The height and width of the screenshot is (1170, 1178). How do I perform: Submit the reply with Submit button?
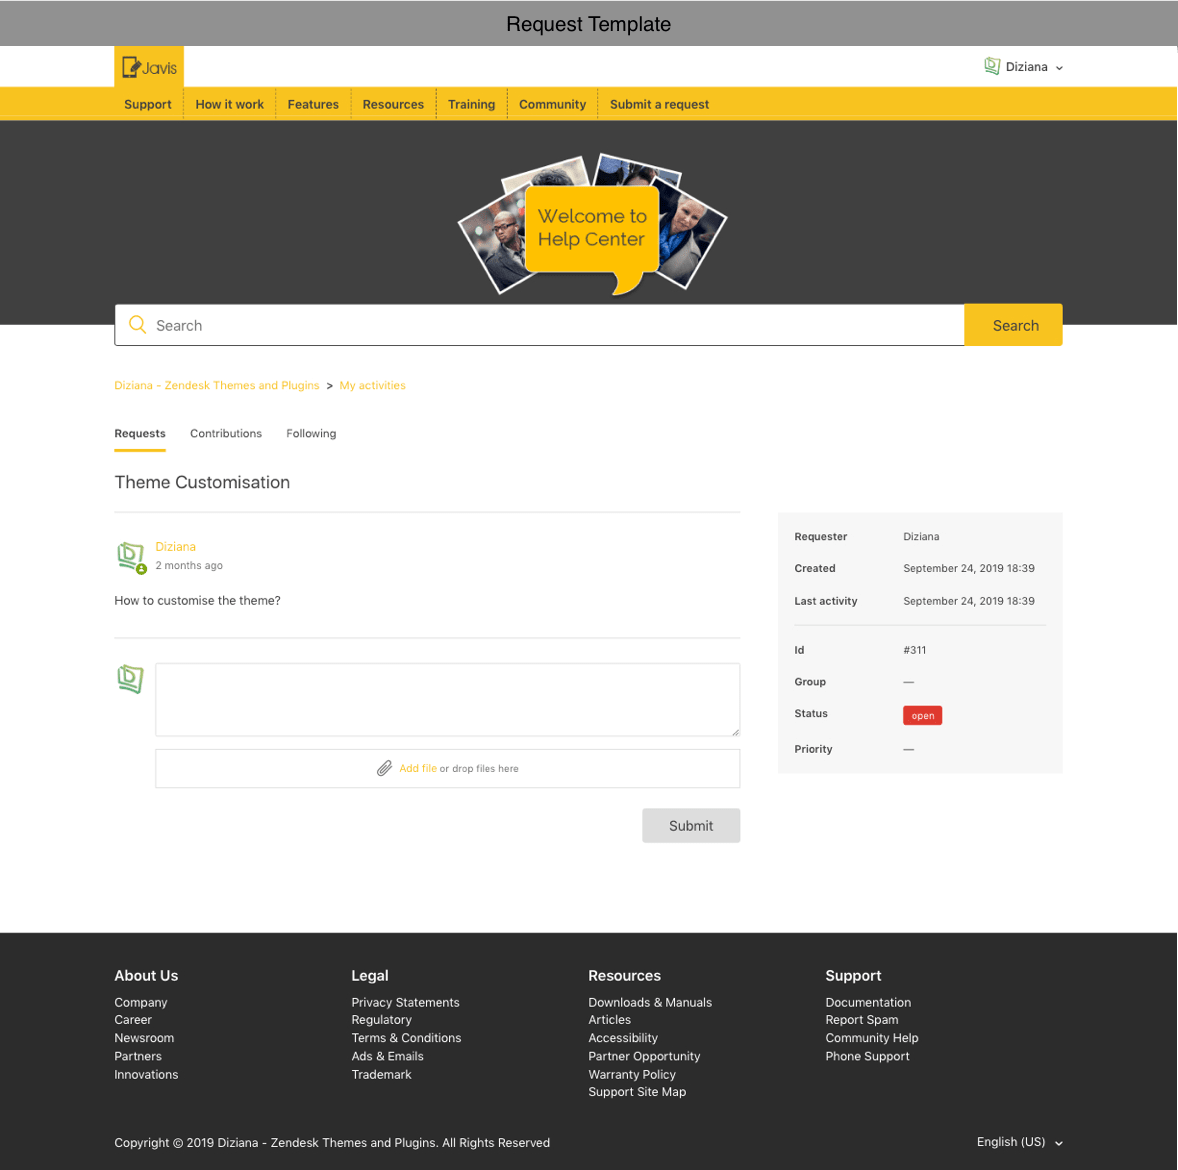pos(691,825)
